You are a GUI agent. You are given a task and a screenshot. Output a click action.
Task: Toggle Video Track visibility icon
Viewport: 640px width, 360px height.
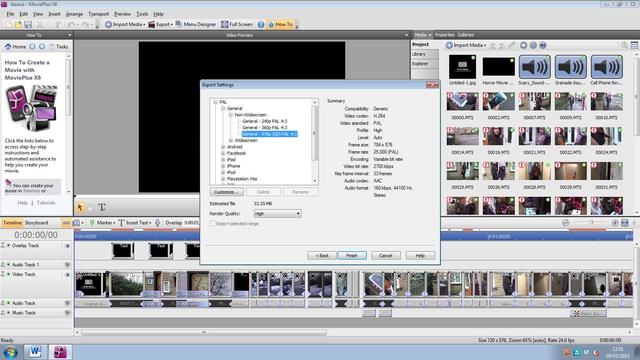67,275
